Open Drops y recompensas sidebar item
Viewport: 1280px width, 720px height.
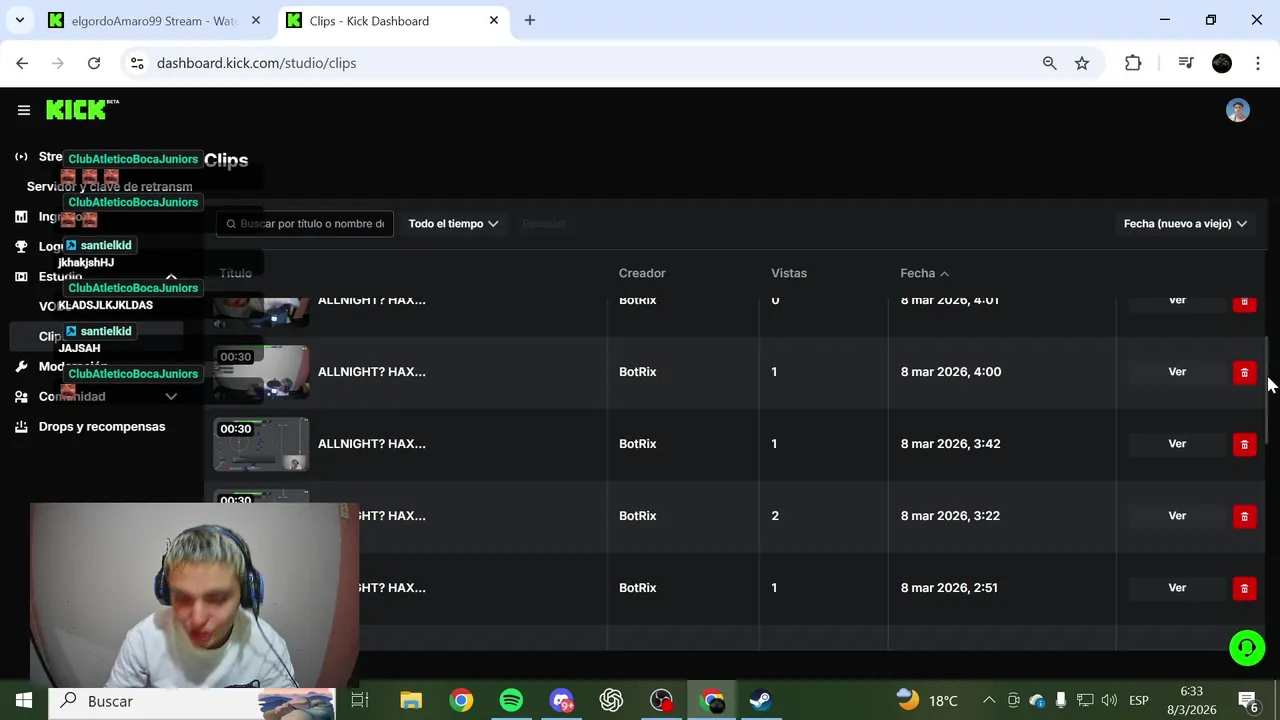[x=101, y=426]
